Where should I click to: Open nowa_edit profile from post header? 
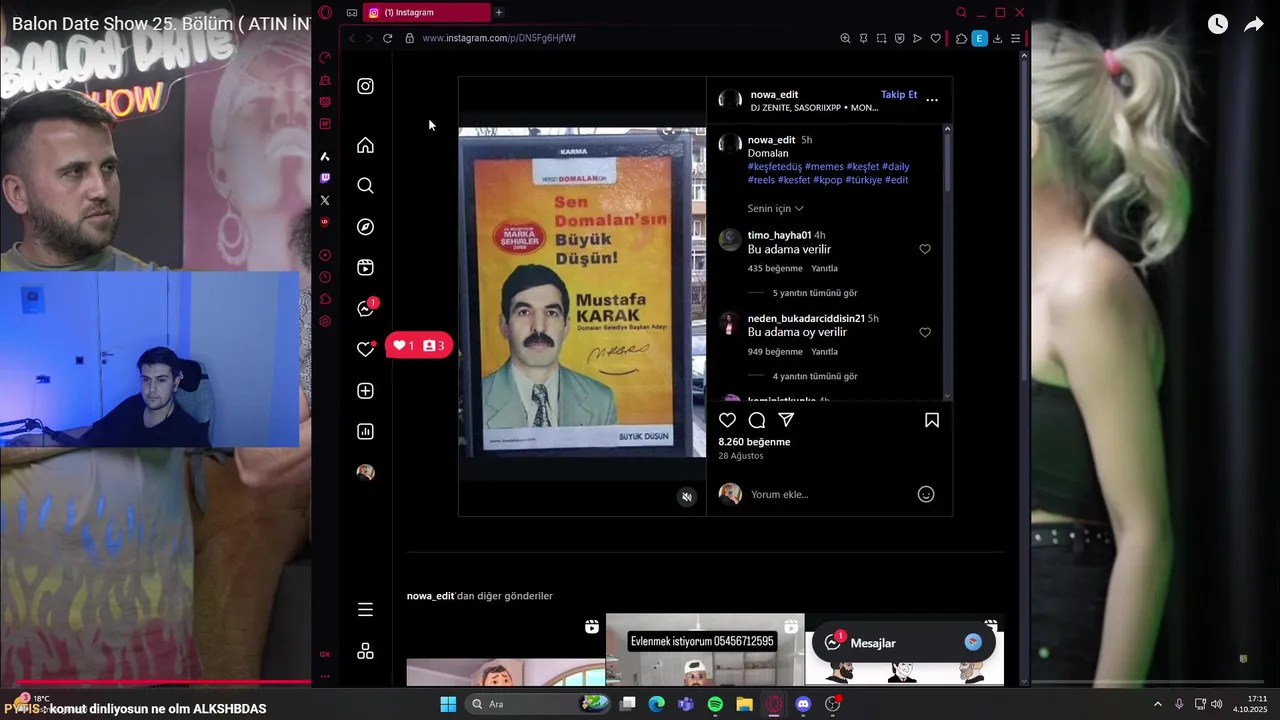(x=774, y=94)
